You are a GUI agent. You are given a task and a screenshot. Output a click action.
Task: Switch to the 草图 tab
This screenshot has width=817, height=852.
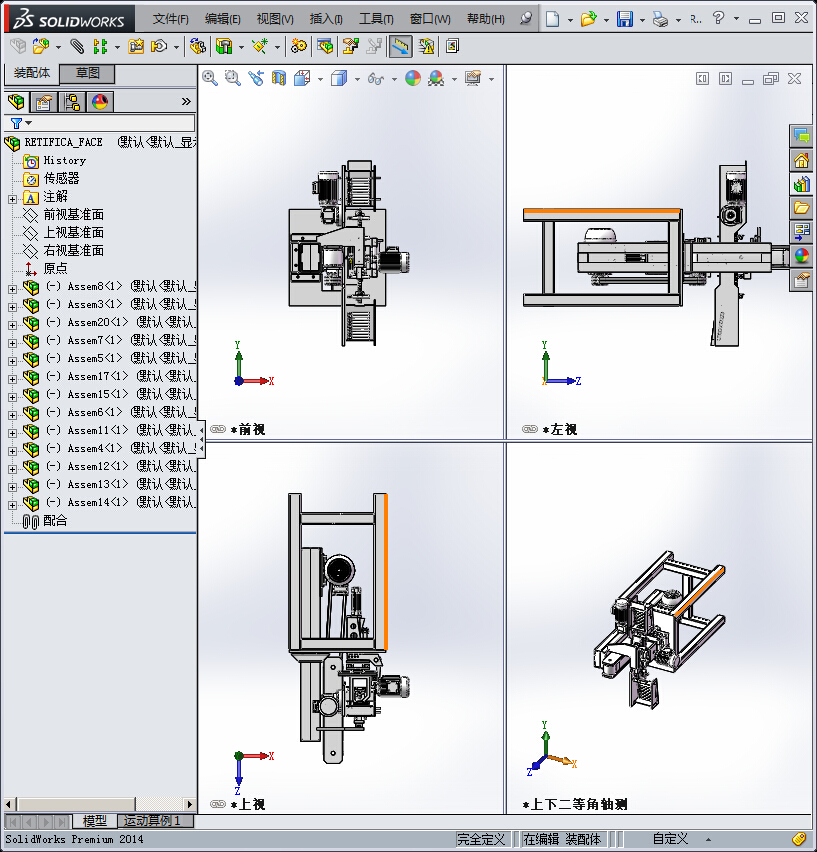coord(87,73)
